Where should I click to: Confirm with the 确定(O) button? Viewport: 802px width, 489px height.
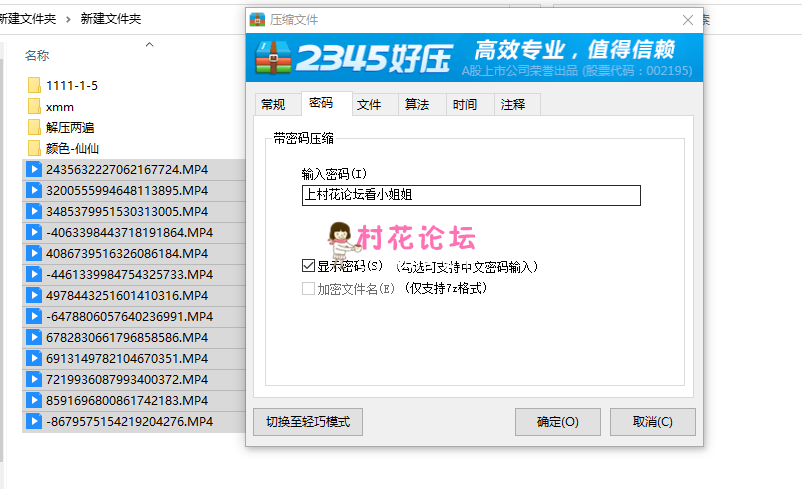coord(558,422)
